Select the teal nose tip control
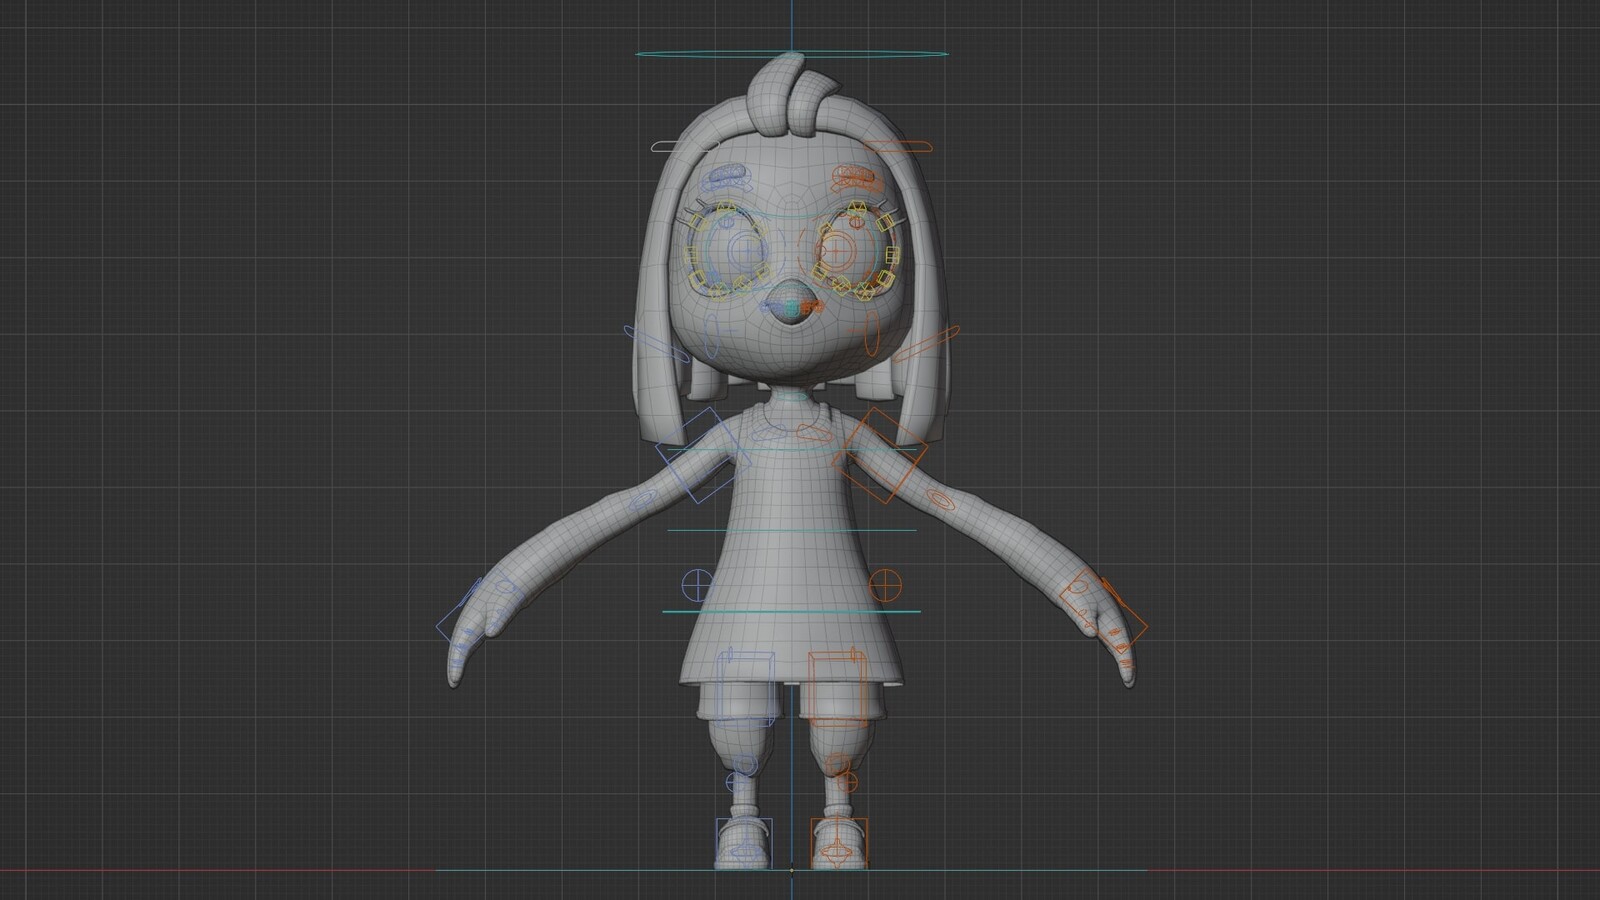 (792, 308)
